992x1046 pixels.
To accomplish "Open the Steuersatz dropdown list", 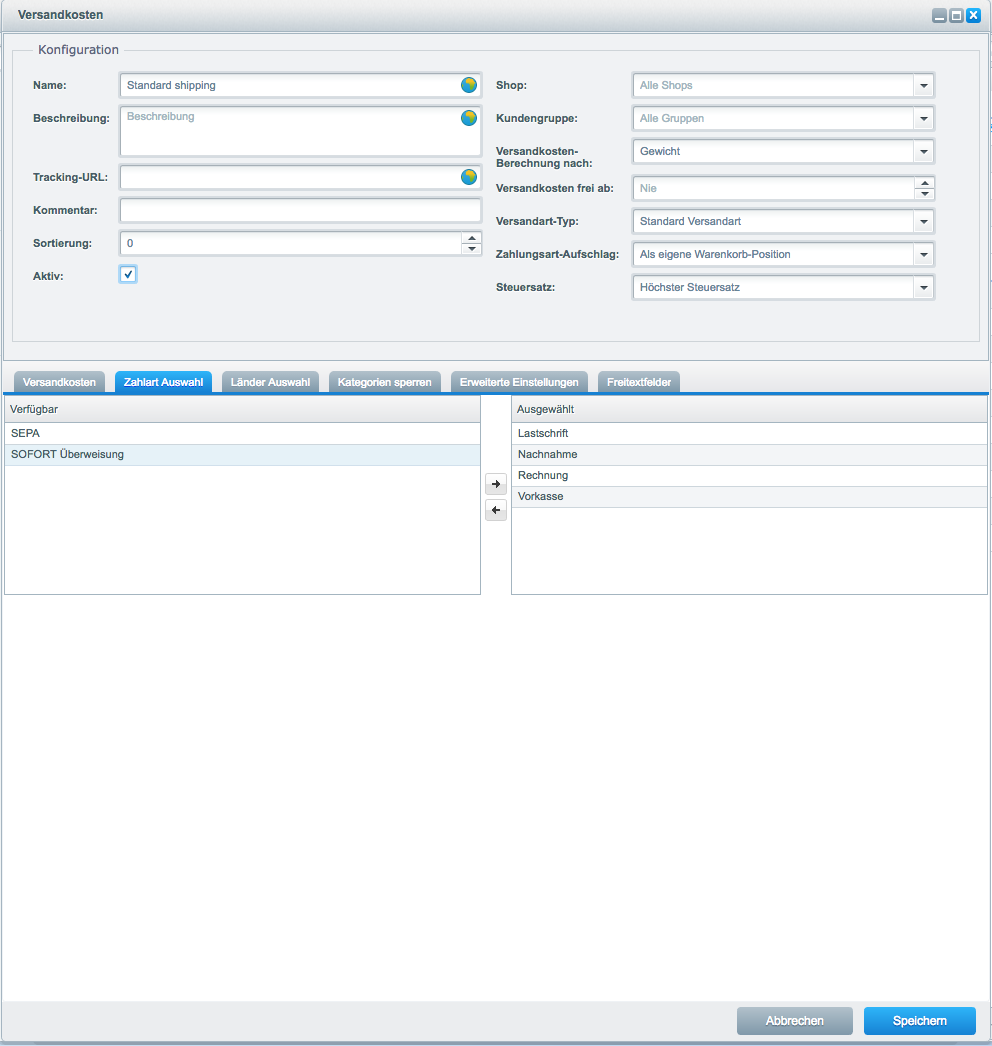I will click(924, 288).
